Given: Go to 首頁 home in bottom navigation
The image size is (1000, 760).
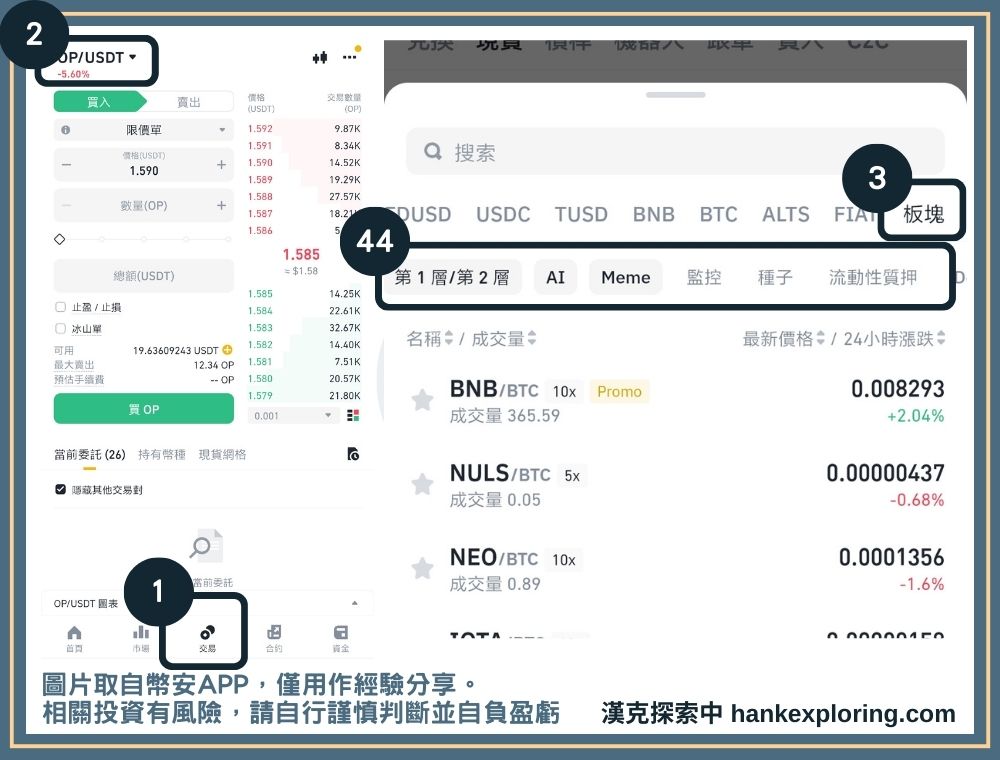Looking at the screenshot, I should tap(74, 638).
